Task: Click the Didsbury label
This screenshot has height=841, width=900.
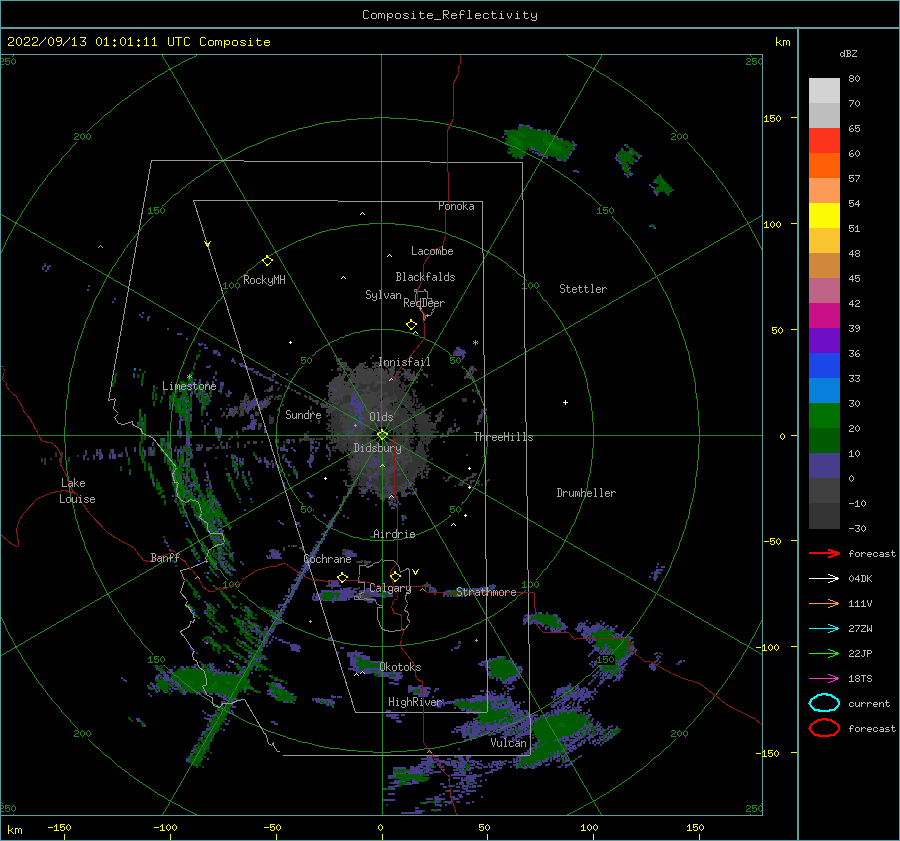Action: click(x=378, y=448)
